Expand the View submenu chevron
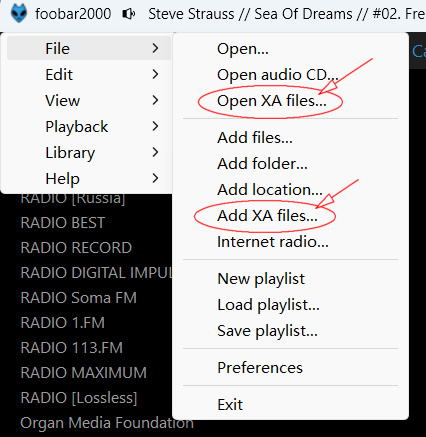This screenshot has height=437, width=426. 155,100
